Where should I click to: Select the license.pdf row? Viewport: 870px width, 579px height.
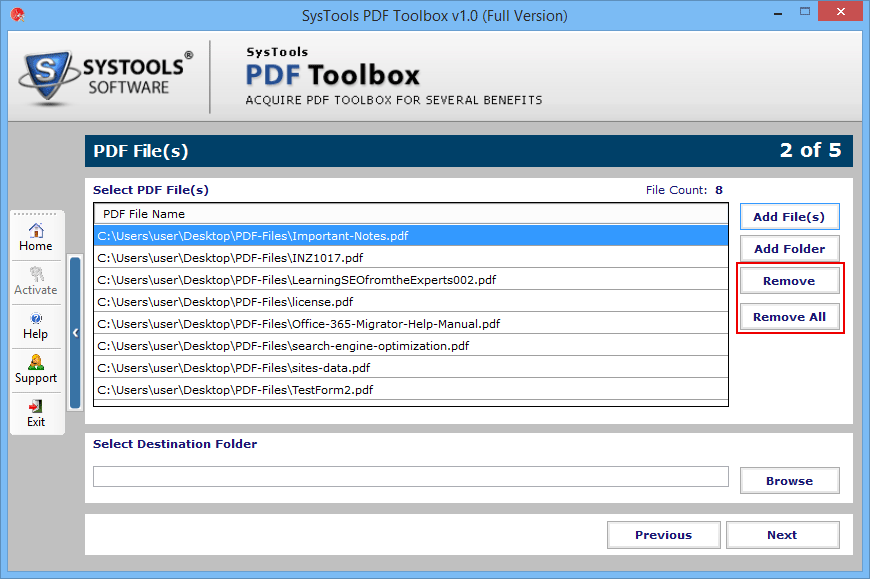[x=411, y=302]
